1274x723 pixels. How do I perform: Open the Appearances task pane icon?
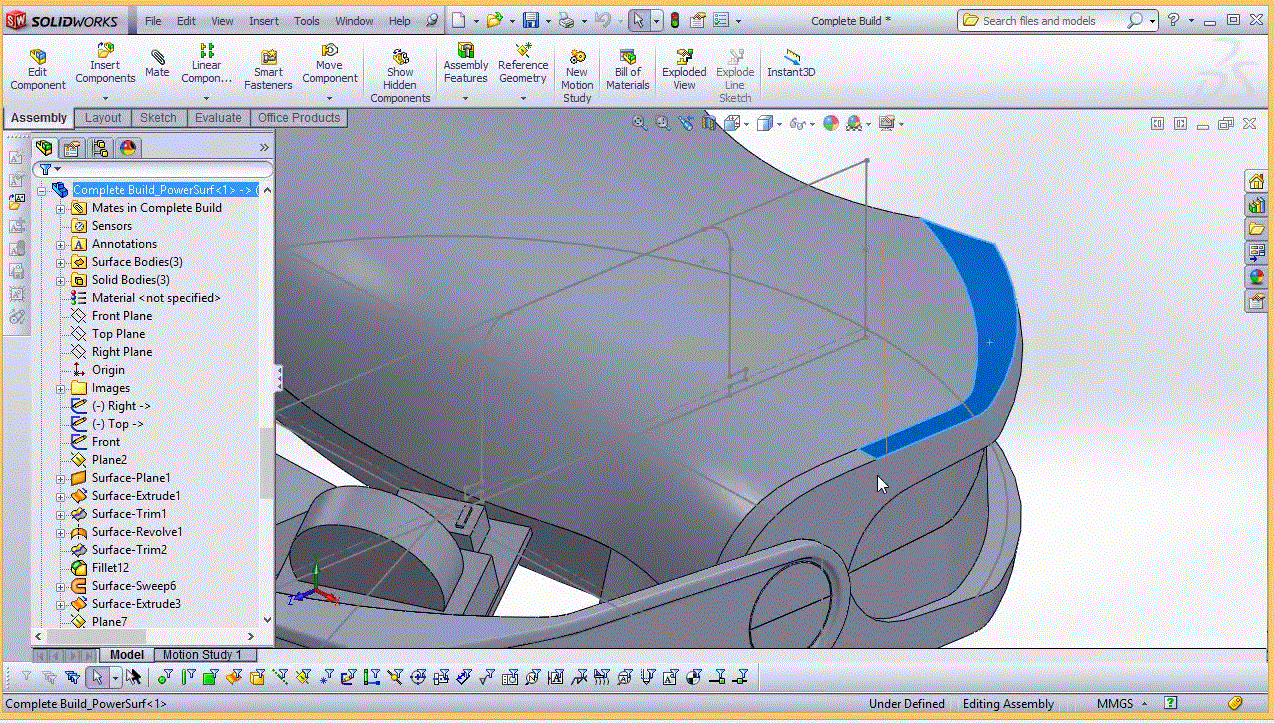[x=1256, y=277]
